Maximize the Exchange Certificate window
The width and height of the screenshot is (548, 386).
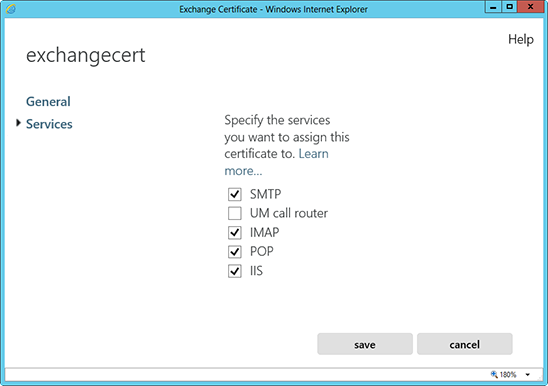click(x=510, y=7)
